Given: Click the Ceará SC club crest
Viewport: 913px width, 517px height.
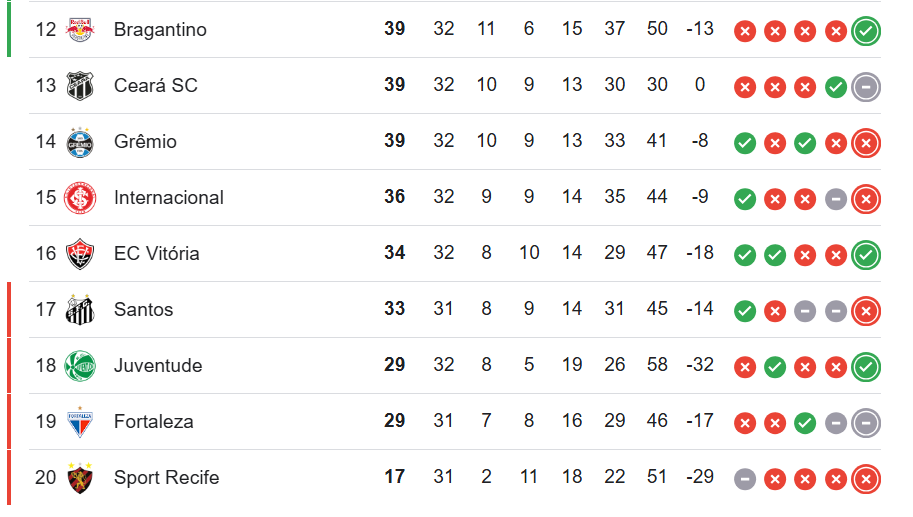Looking at the screenshot, I should (x=80, y=86).
